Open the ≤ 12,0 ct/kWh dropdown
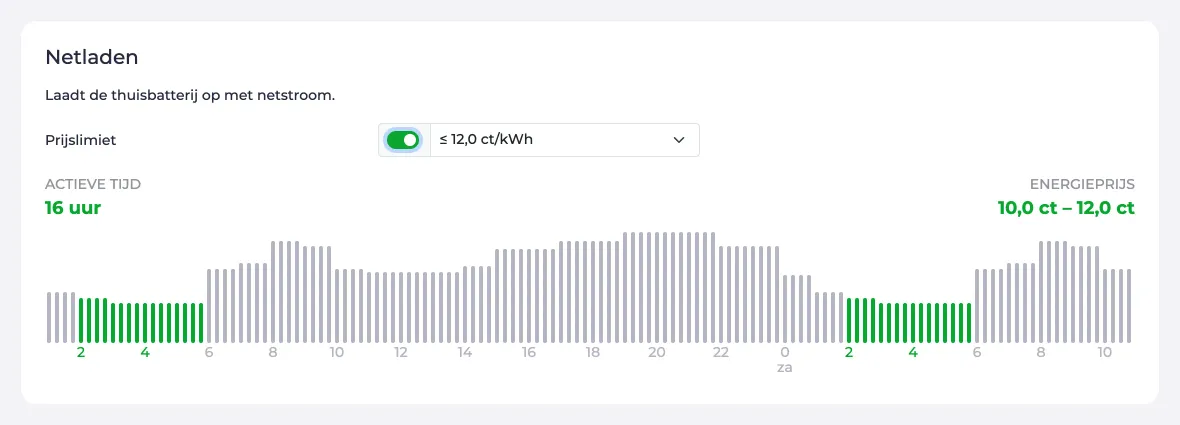Screen dimensions: 1180x425 pos(564,140)
